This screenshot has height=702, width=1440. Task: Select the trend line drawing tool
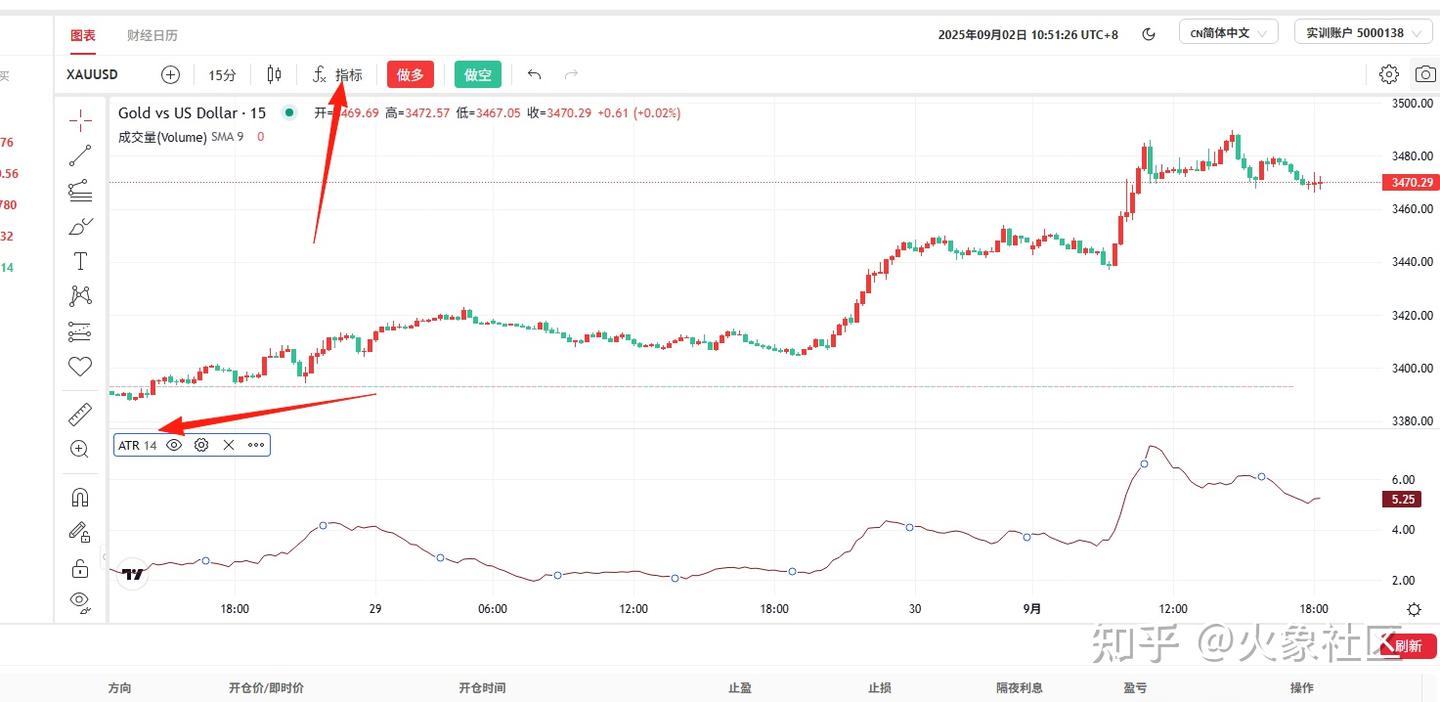(x=80, y=155)
